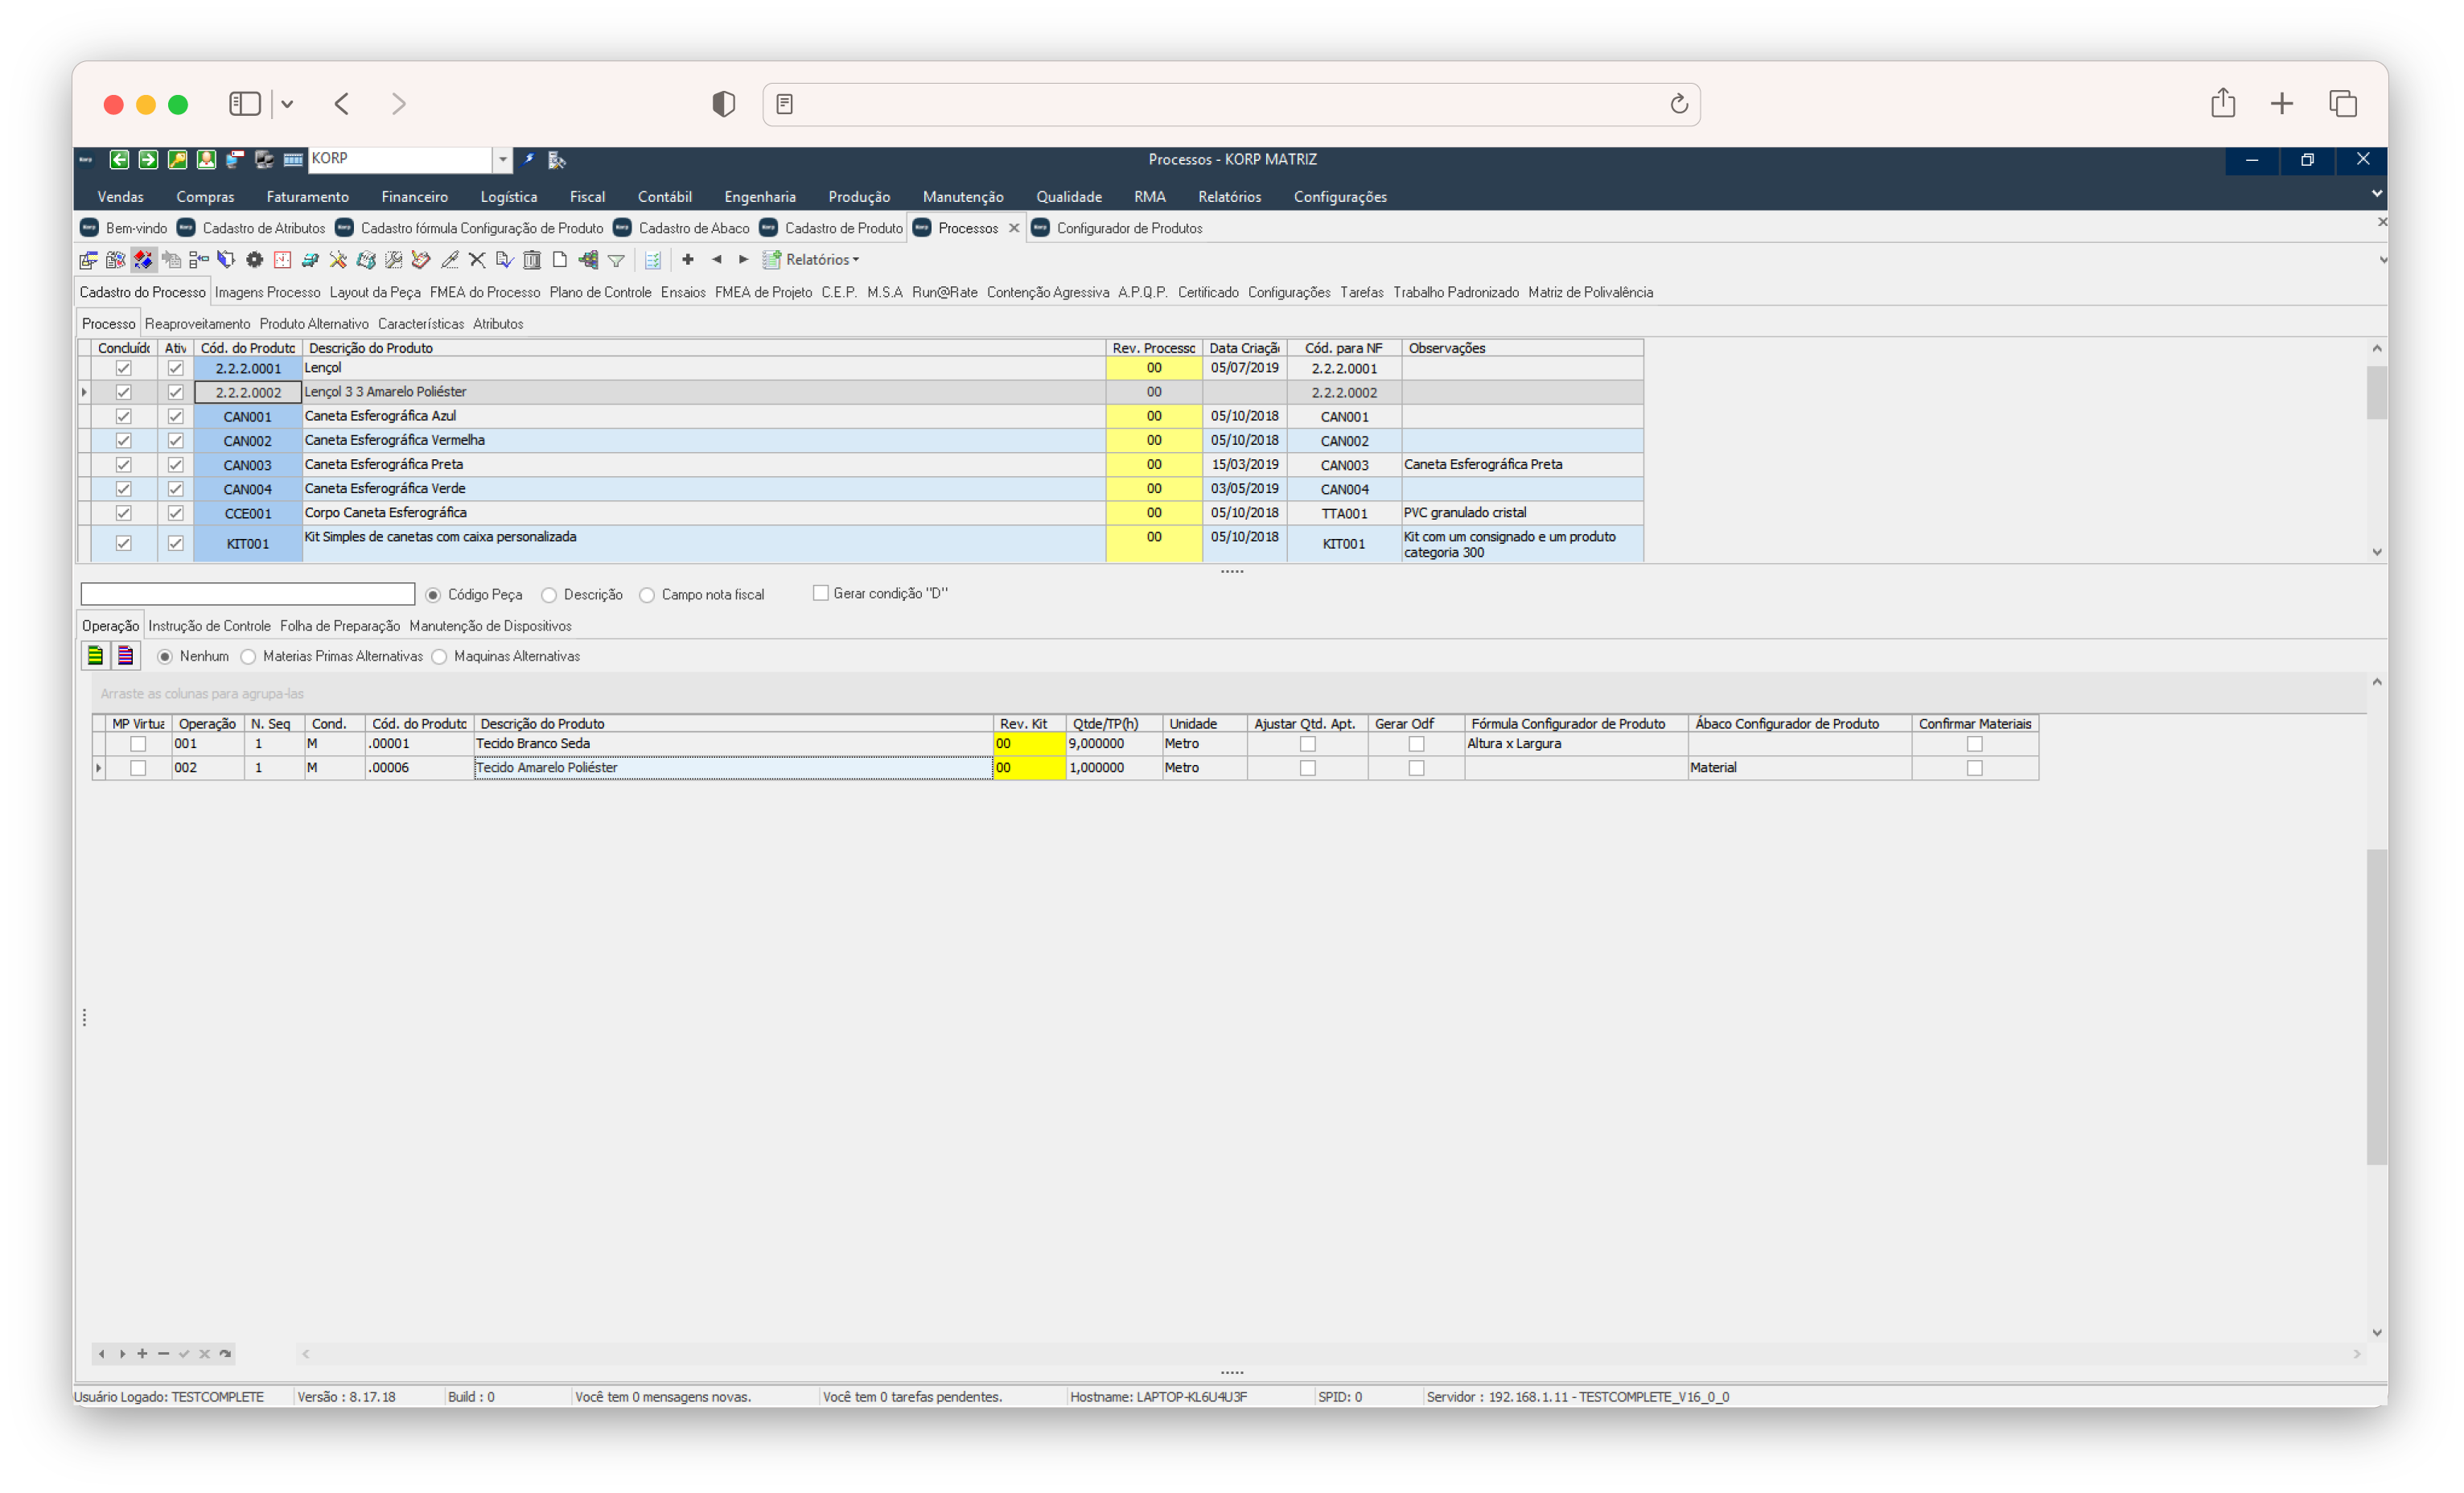Select the KIT001 product row
The width and height of the screenshot is (2464, 1493).
click(x=247, y=543)
